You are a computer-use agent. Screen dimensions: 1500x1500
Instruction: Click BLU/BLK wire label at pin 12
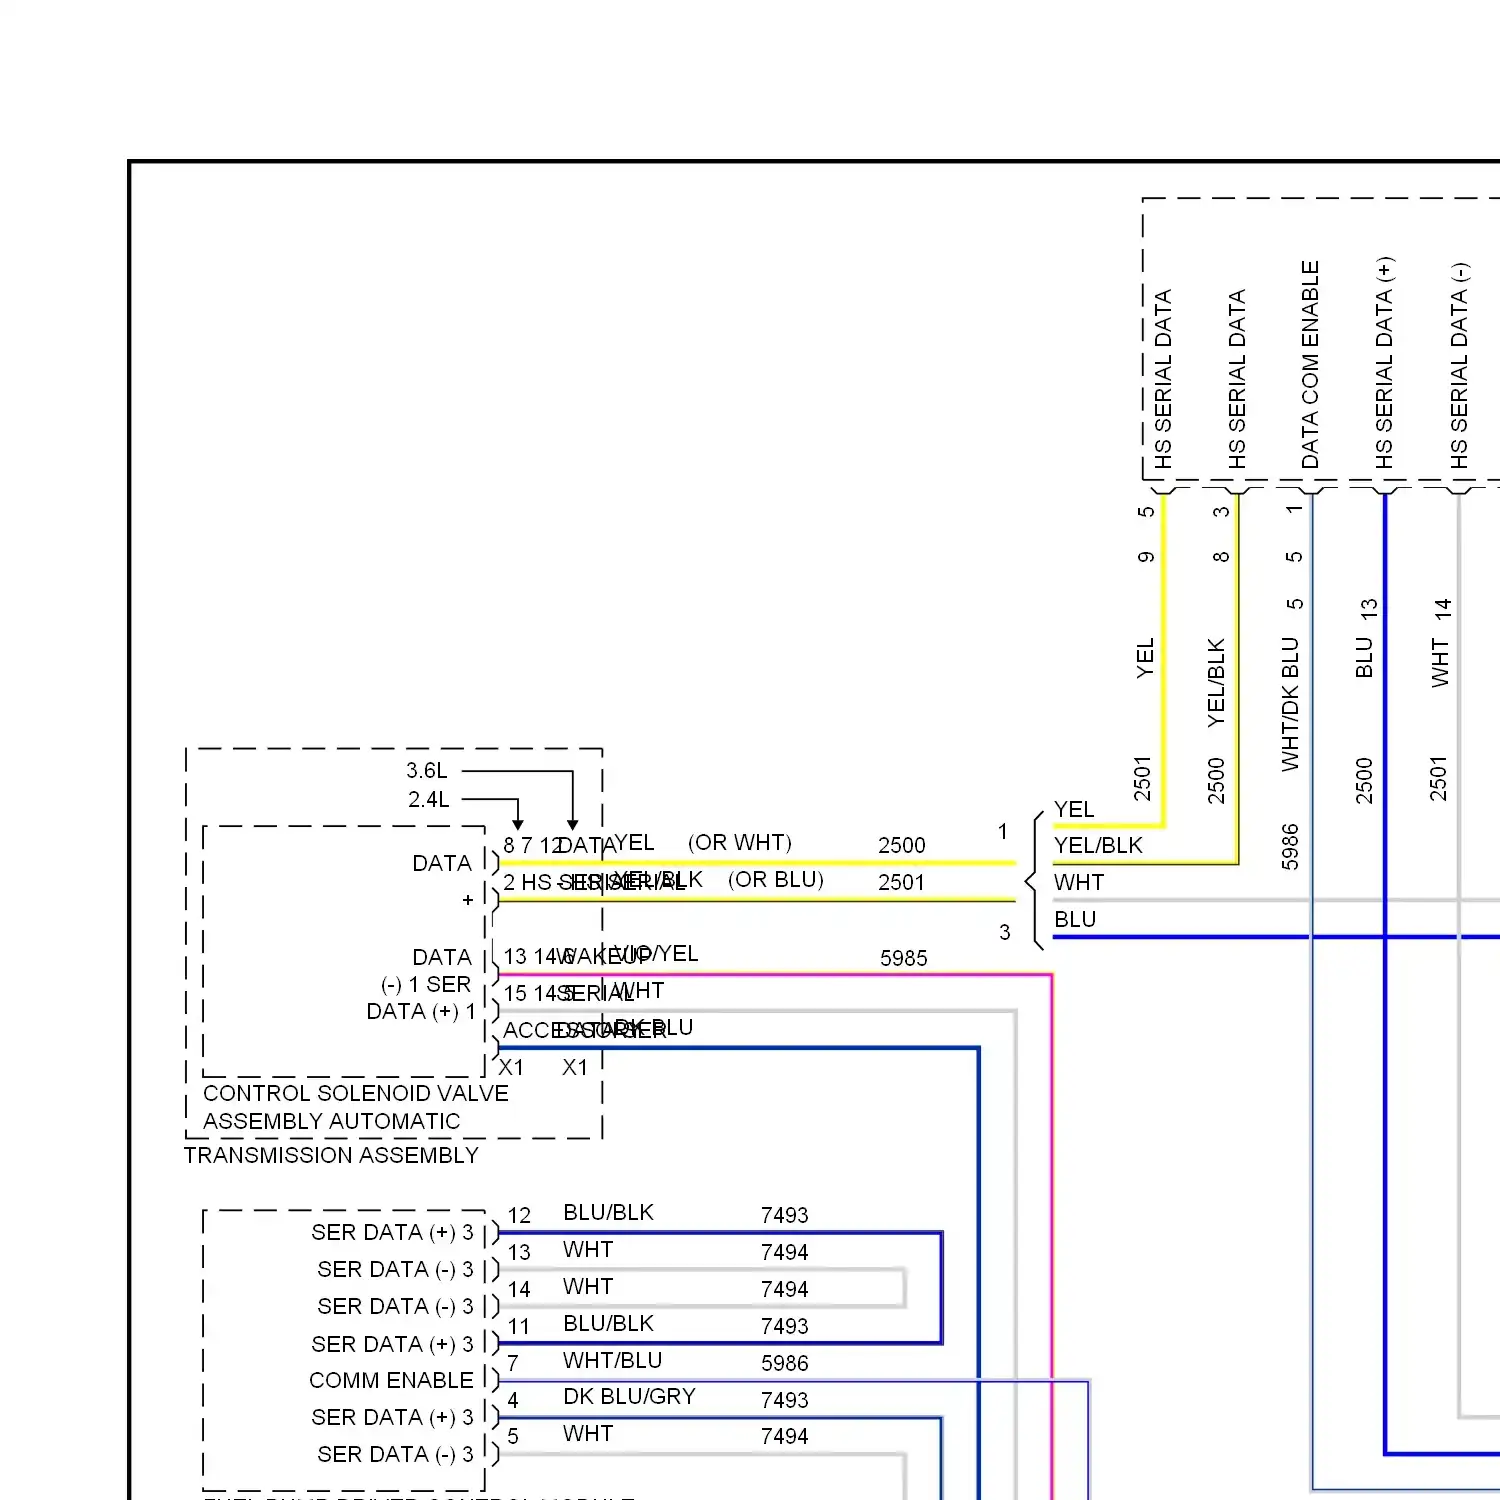click(608, 1213)
